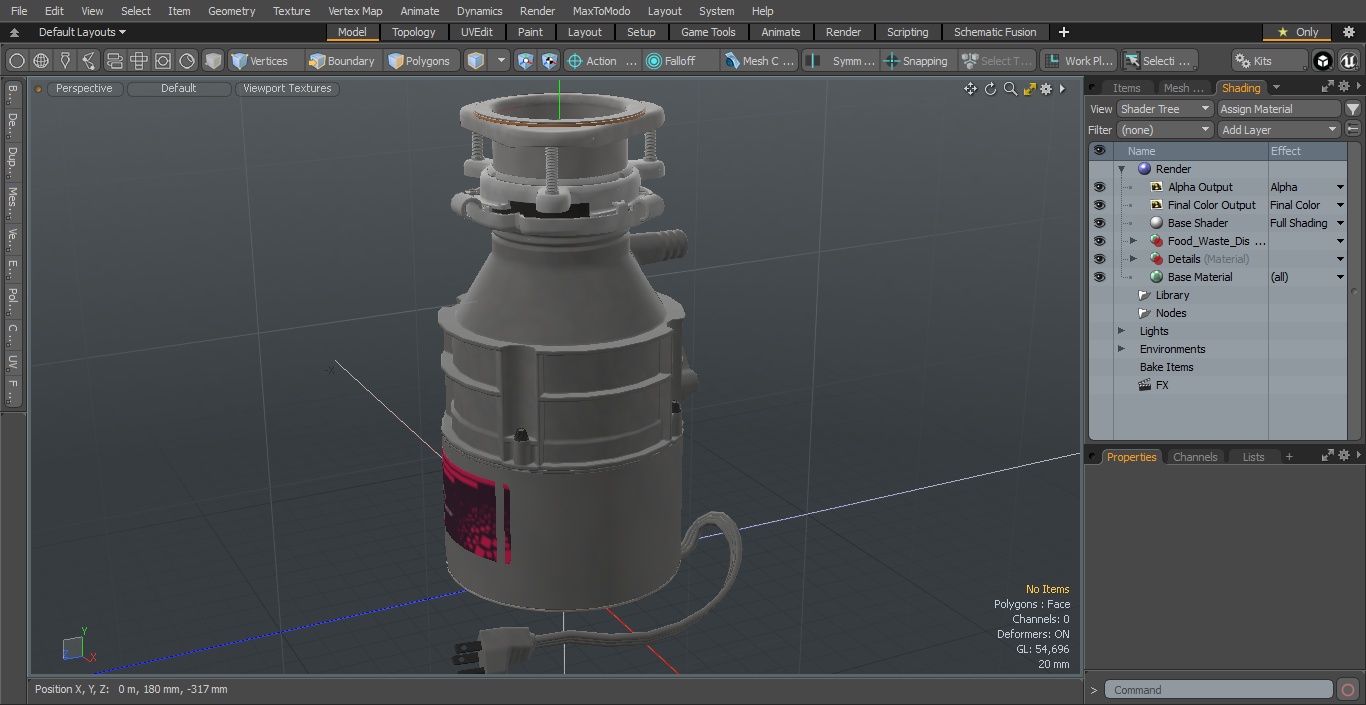Click the Boundary button

tap(342, 61)
